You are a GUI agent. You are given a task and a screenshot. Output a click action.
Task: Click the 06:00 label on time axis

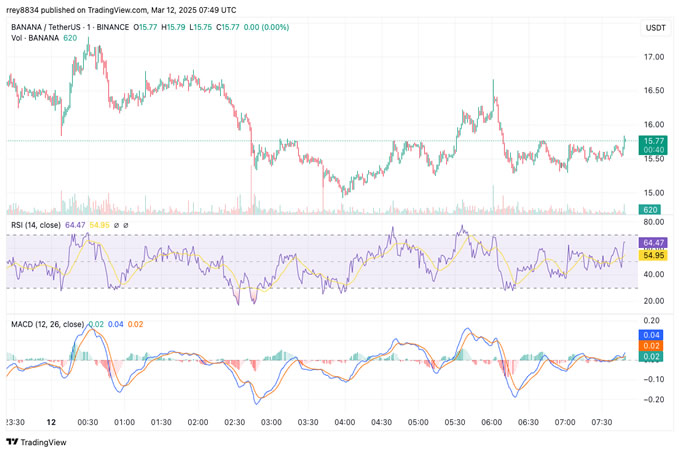491,423
